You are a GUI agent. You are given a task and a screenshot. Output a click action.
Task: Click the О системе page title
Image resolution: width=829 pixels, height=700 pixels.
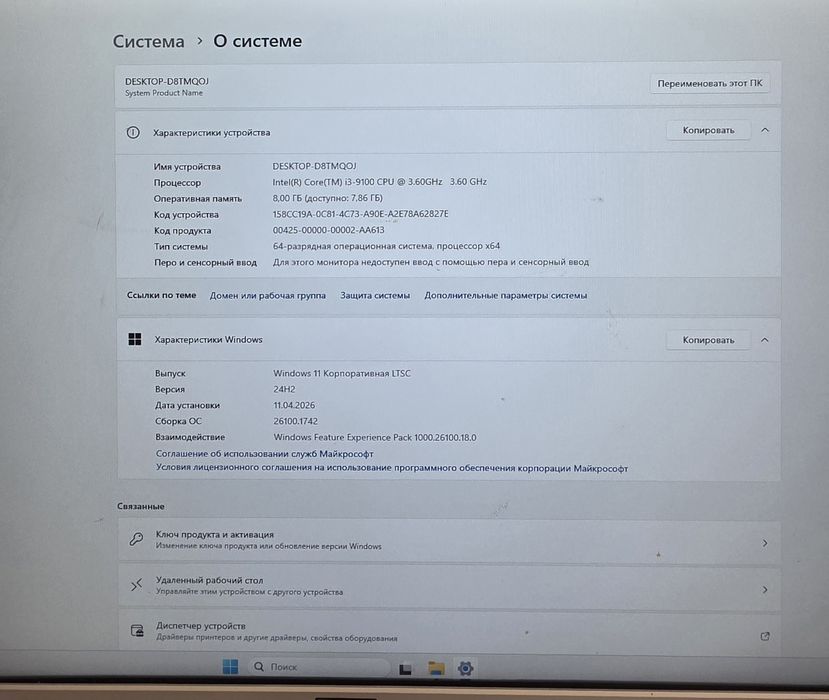257,41
